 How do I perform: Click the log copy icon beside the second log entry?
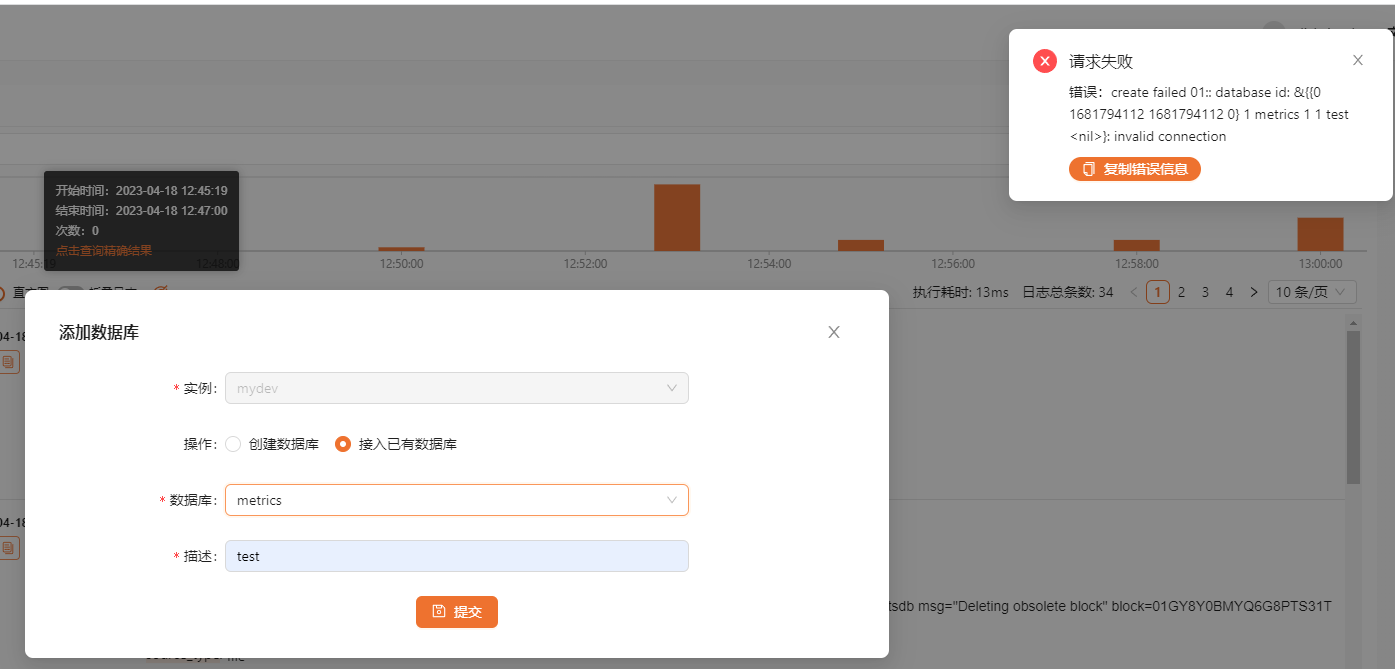tap(8, 548)
